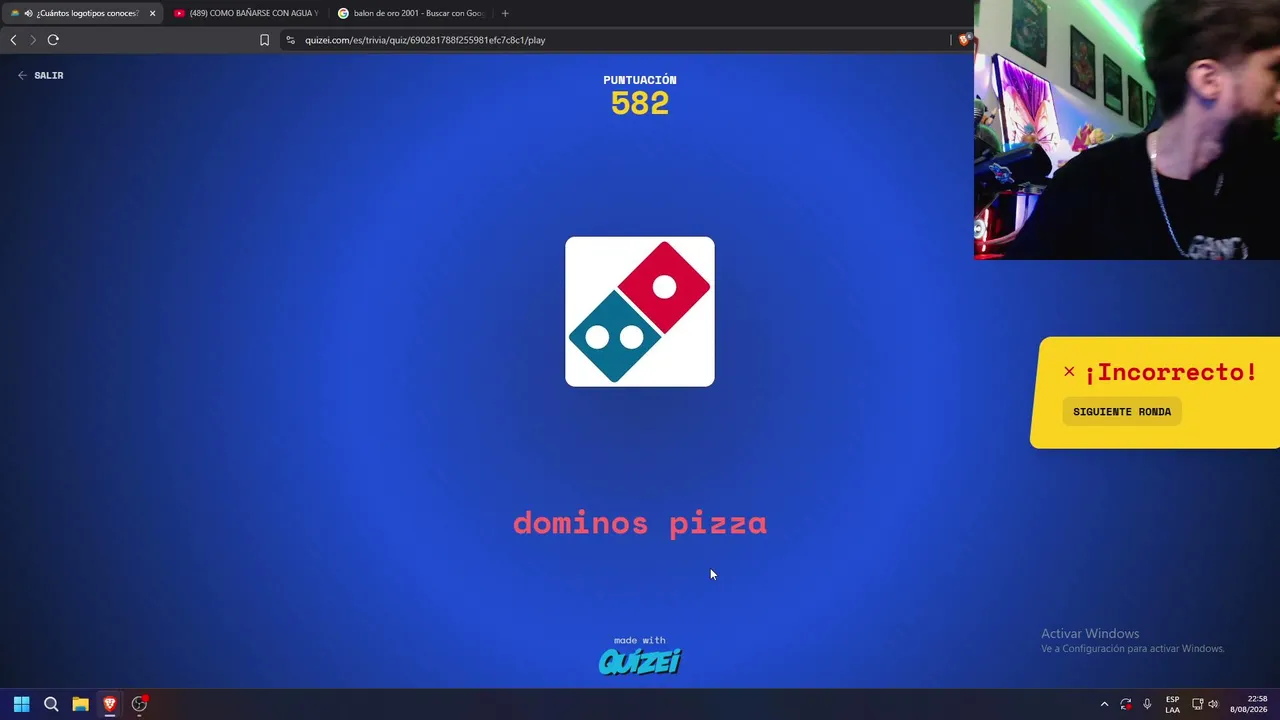This screenshot has height=720, width=1280.
Task: Close the '¿Cuántos logotipos conoces?' tab
Action: (x=152, y=13)
